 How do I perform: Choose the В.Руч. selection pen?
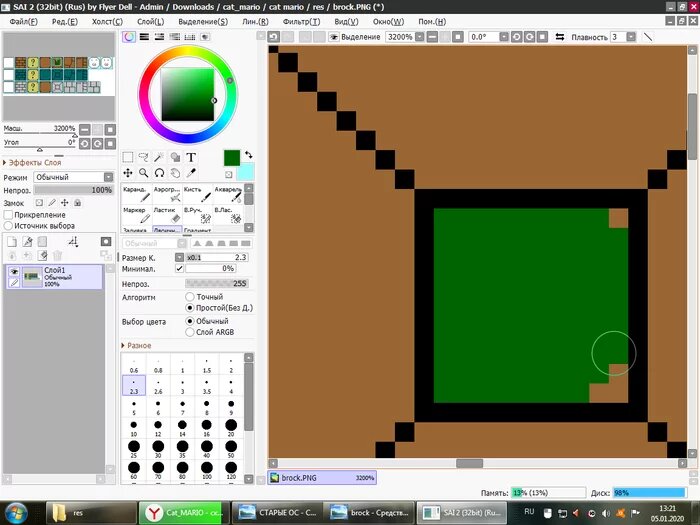coord(197,215)
